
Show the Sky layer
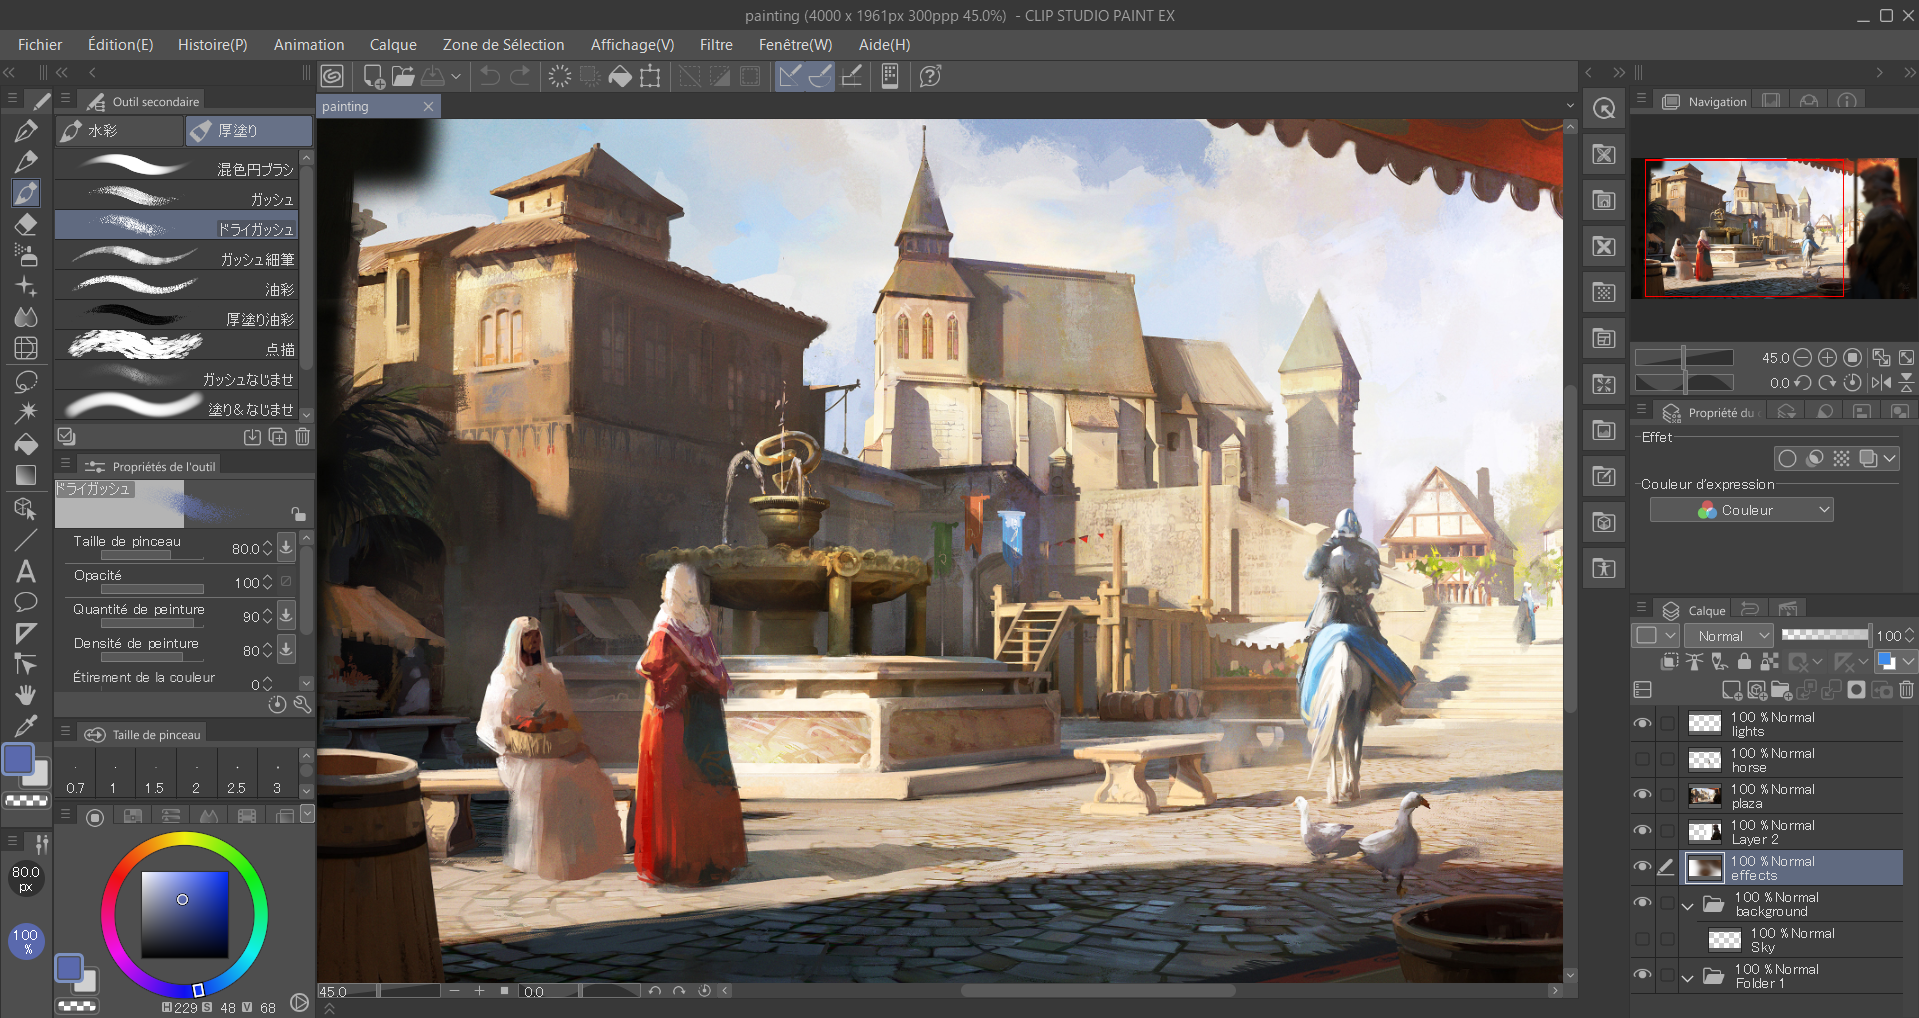pos(1642,940)
